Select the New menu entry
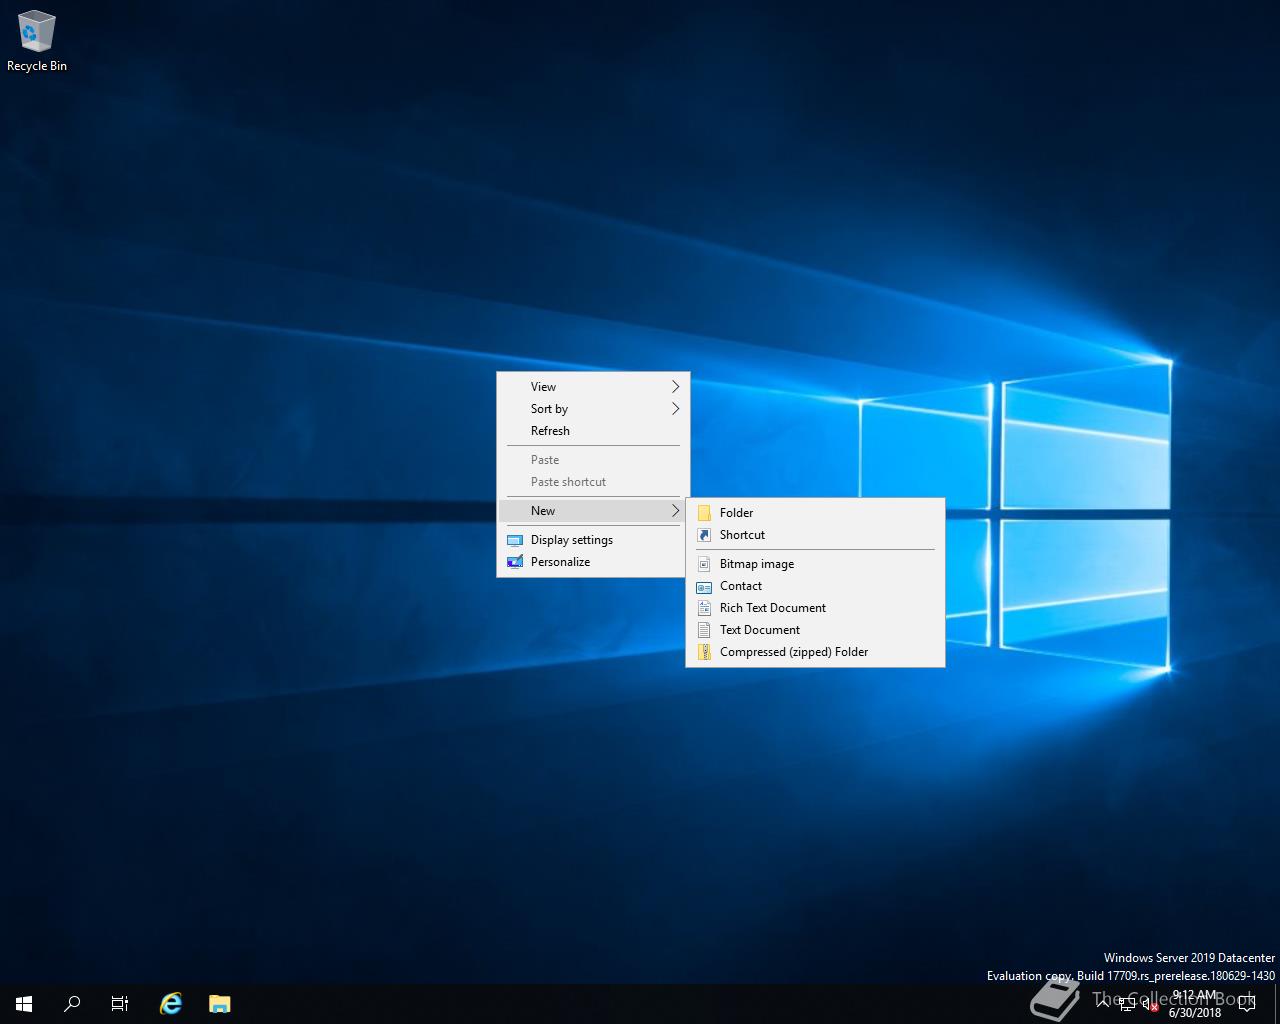The image size is (1280, 1024). (593, 511)
